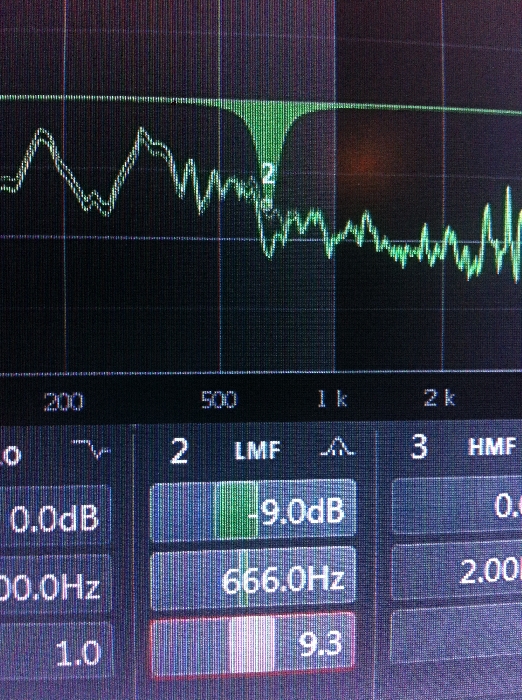Image resolution: width=522 pixels, height=700 pixels.
Task: Click the -9.0dB gain slider
Action: tap(254, 510)
